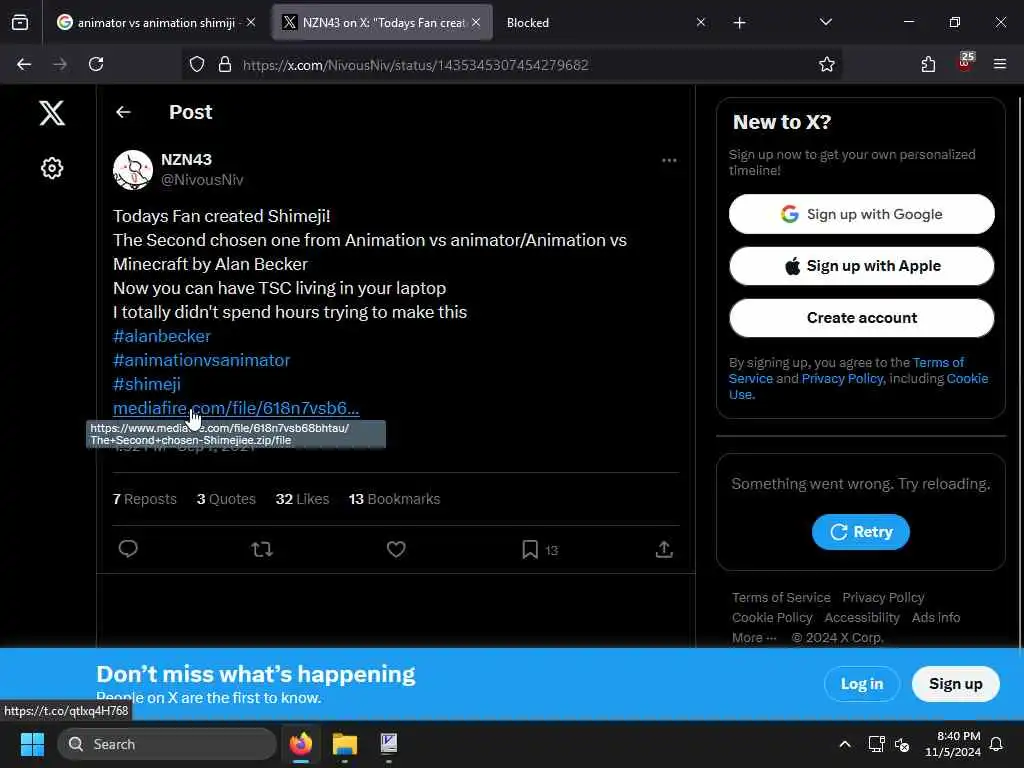View the 32 Likes count
Image resolution: width=1024 pixels, height=768 pixels.
(302, 499)
